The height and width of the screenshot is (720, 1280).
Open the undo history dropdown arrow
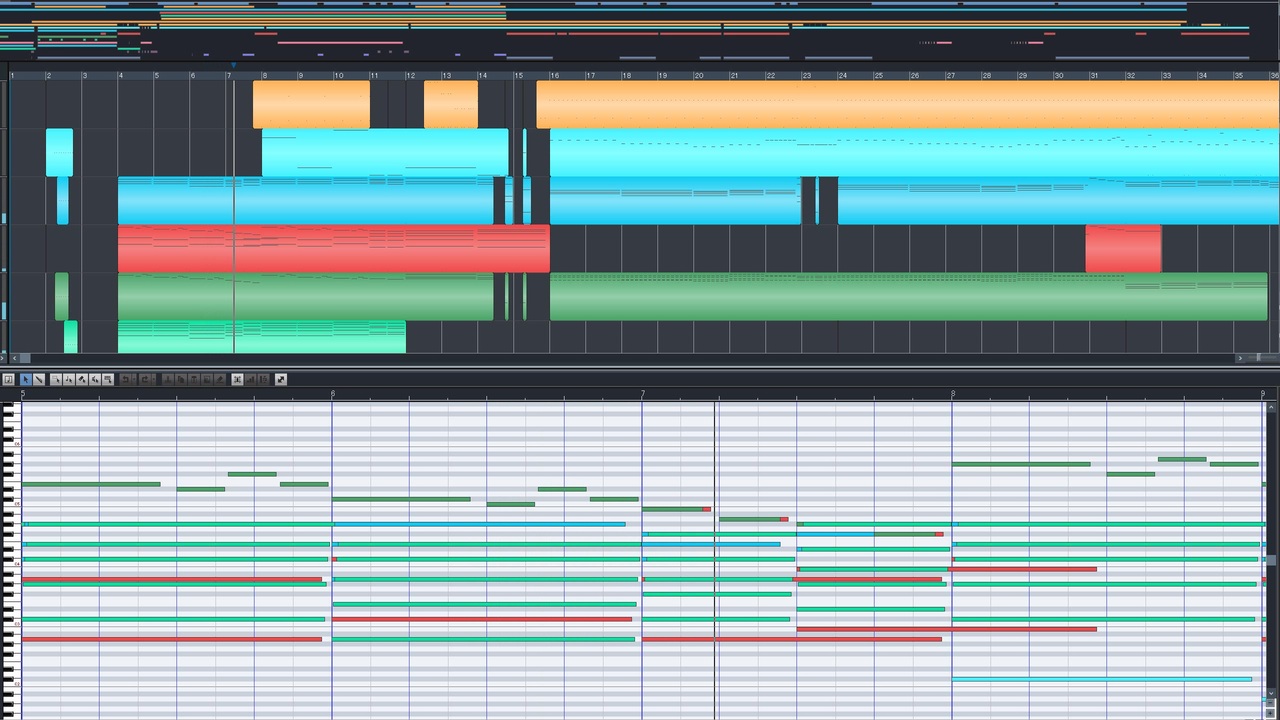coord(134,380)
